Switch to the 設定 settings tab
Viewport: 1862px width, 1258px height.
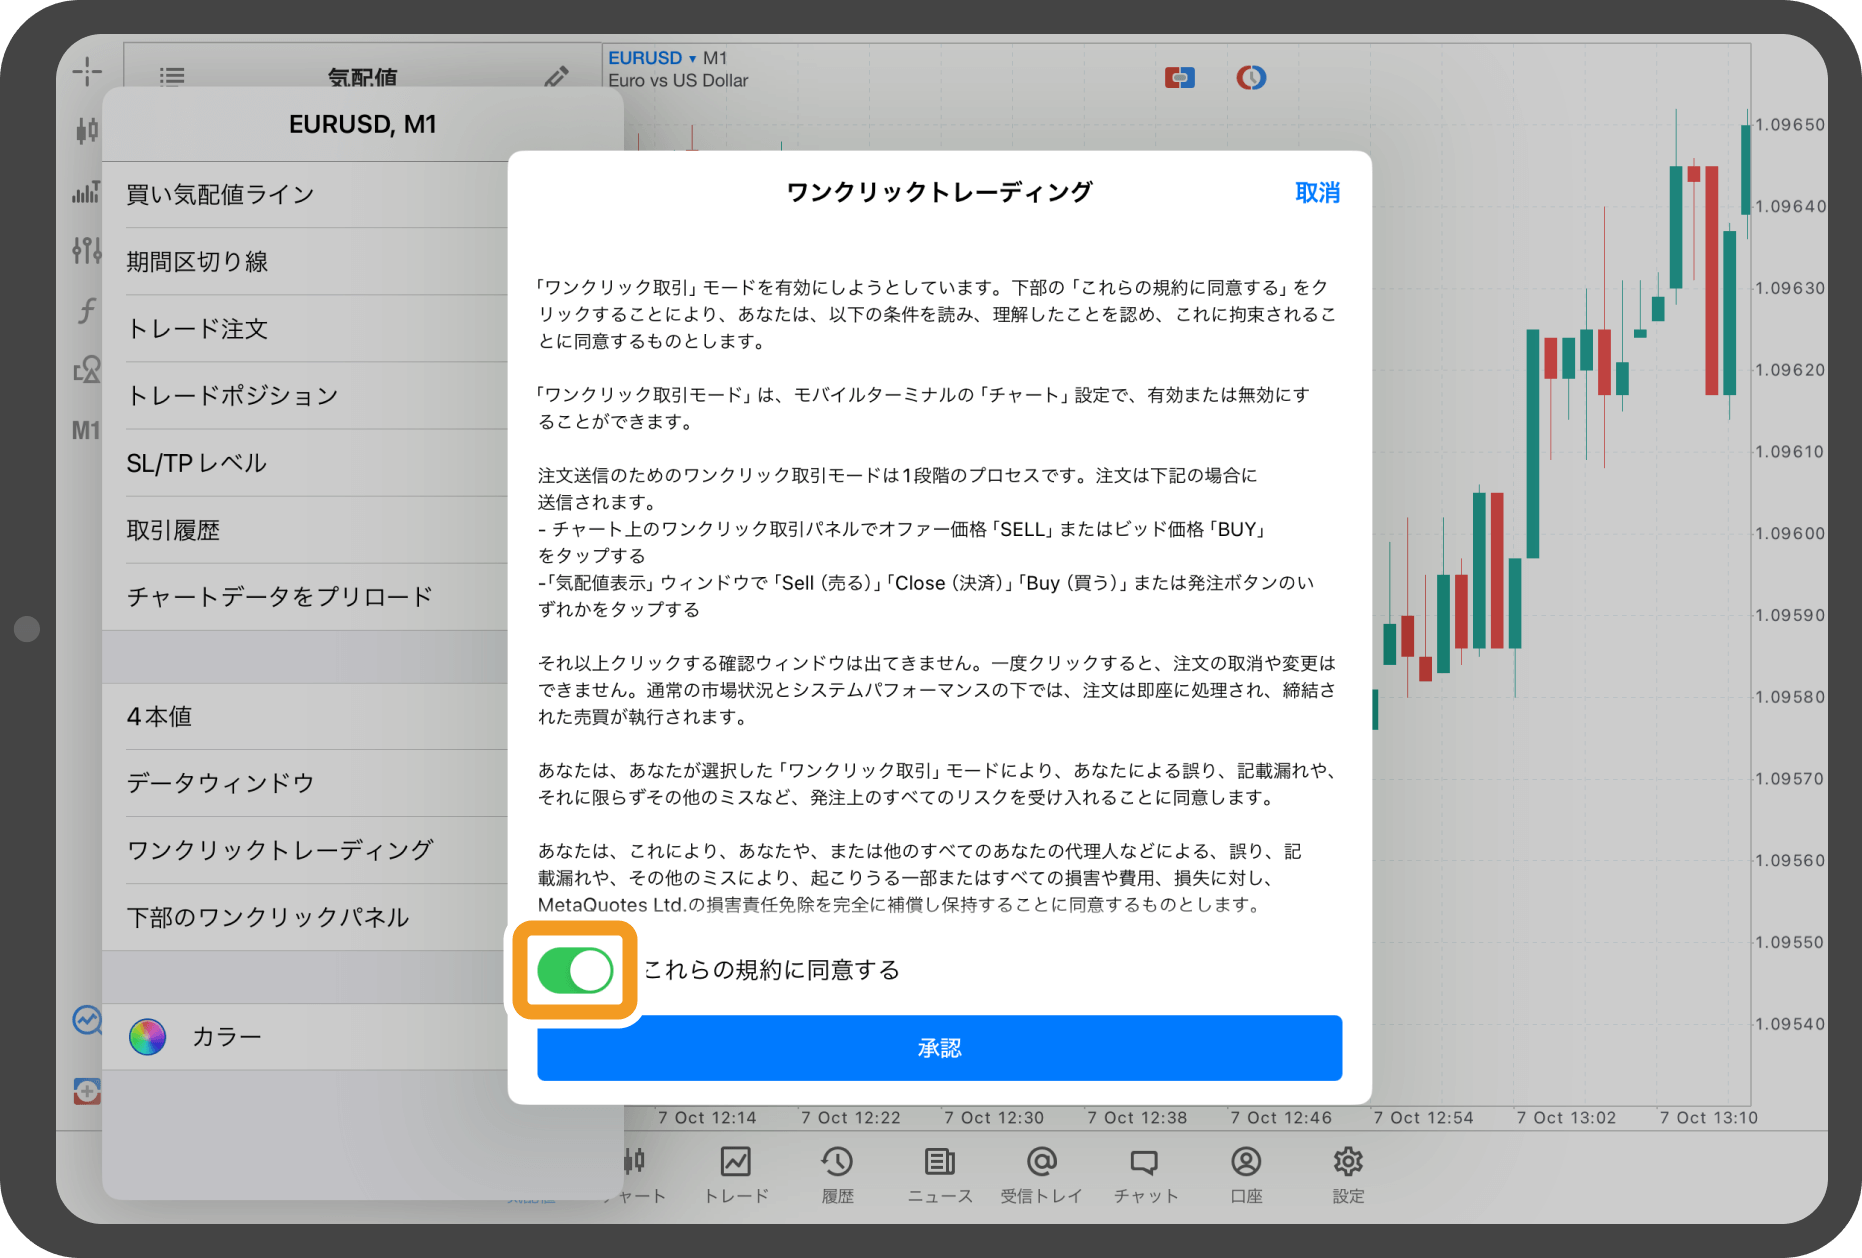click(x=1348, y=1175)
